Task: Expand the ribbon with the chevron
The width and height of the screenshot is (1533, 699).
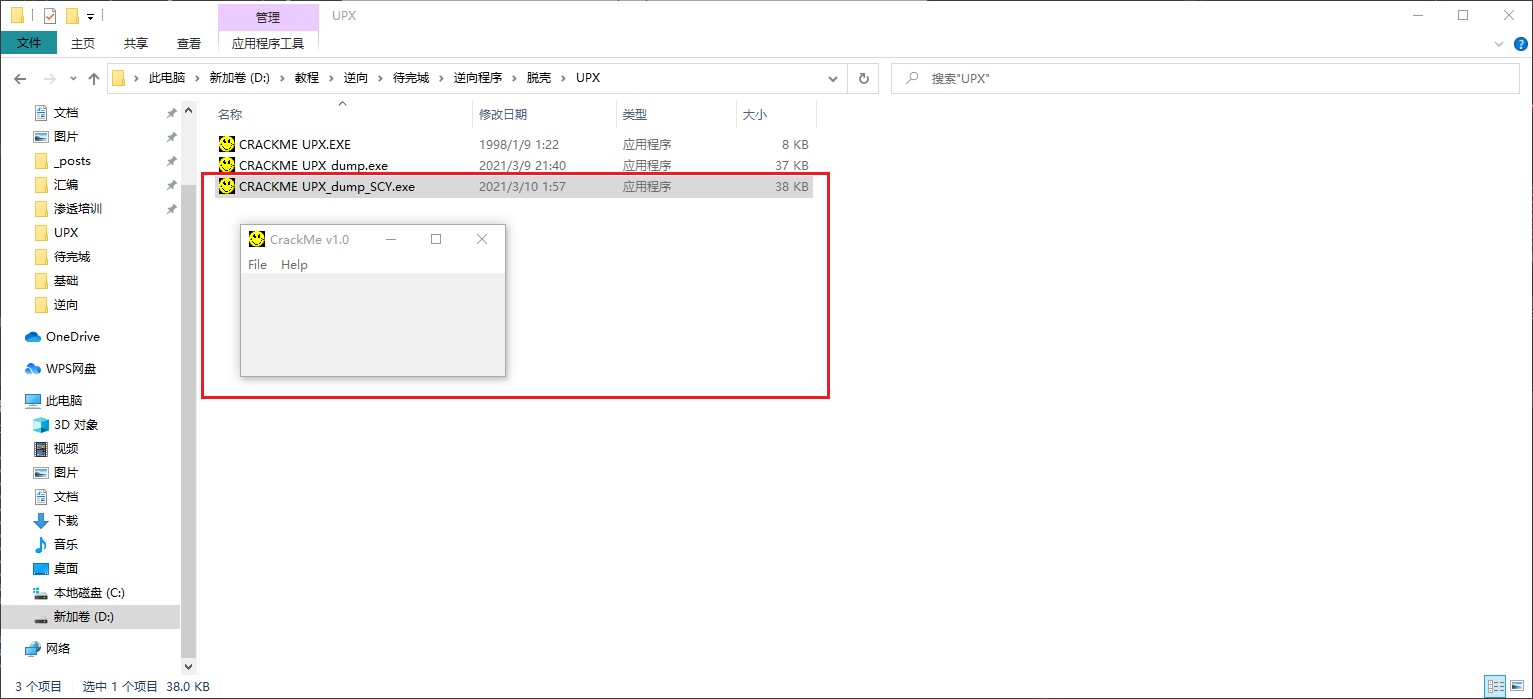Action: [1498, 43]
